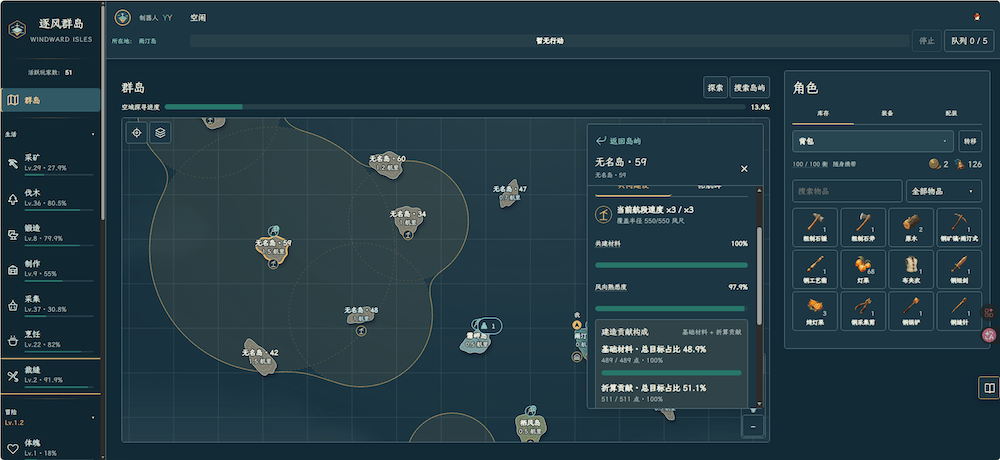Image resolution: width=1000 pixels, height=460 pixels.
Task: Open the book icon at right edge
Action: [989, 388]
